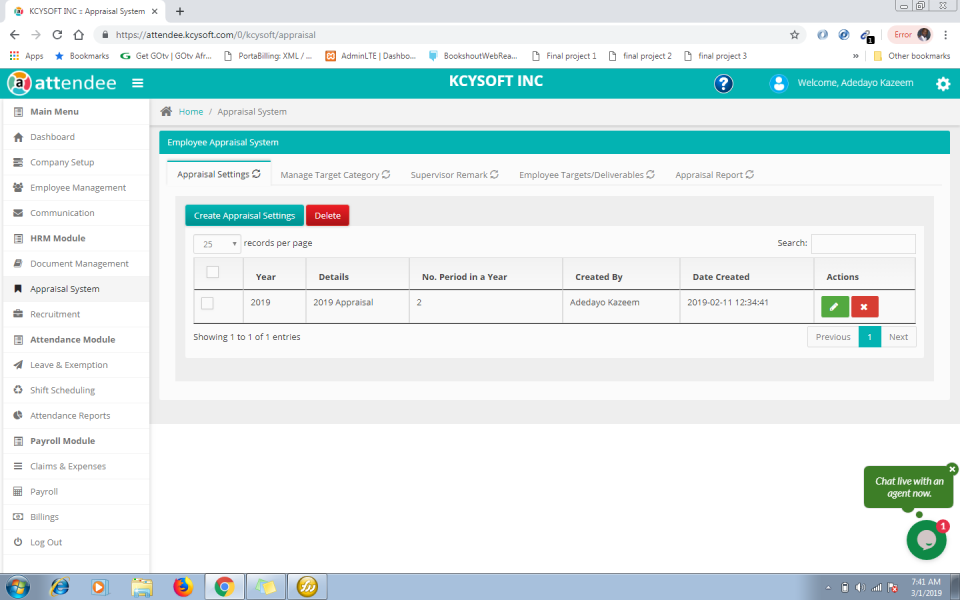960x600 pixels.
Task: Select page 1 in pagination
Action: [x=869, y=337]
